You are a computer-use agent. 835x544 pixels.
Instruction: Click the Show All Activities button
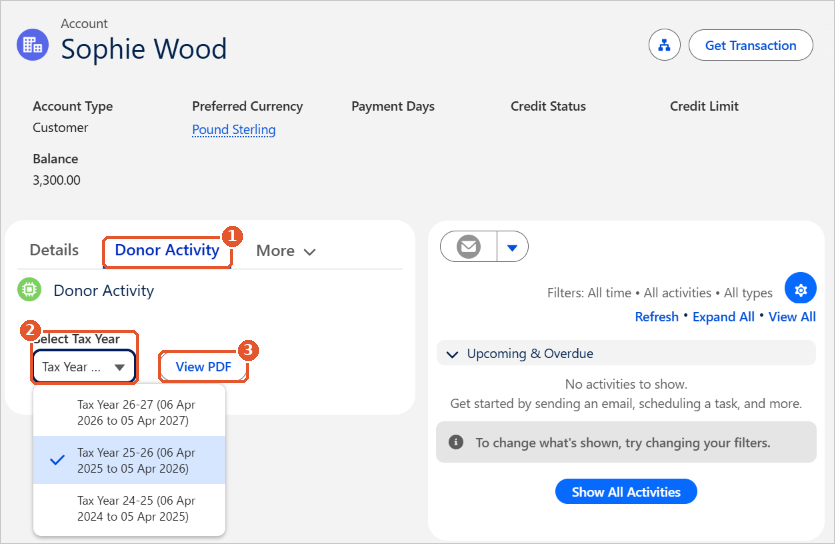coord(626,492)
